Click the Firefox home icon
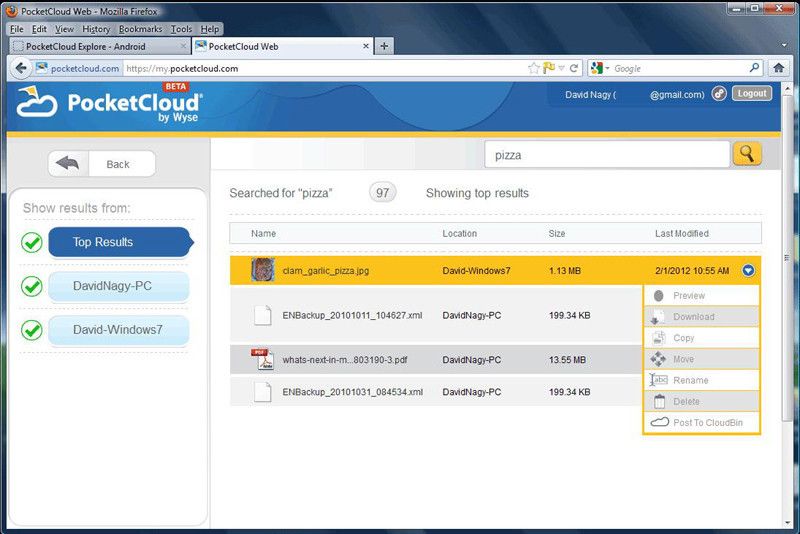800x534 pixels. point(779,67)
